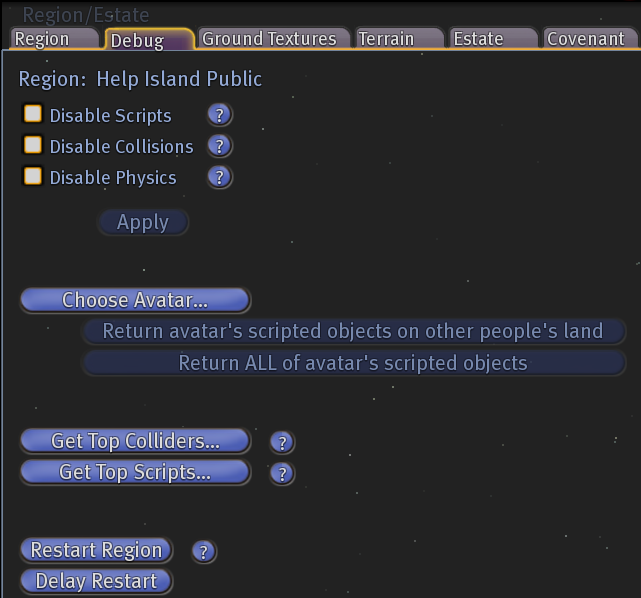Open help for Disable Physics
641x598 pixels.
pyautogui.click(x=220, y=177)
